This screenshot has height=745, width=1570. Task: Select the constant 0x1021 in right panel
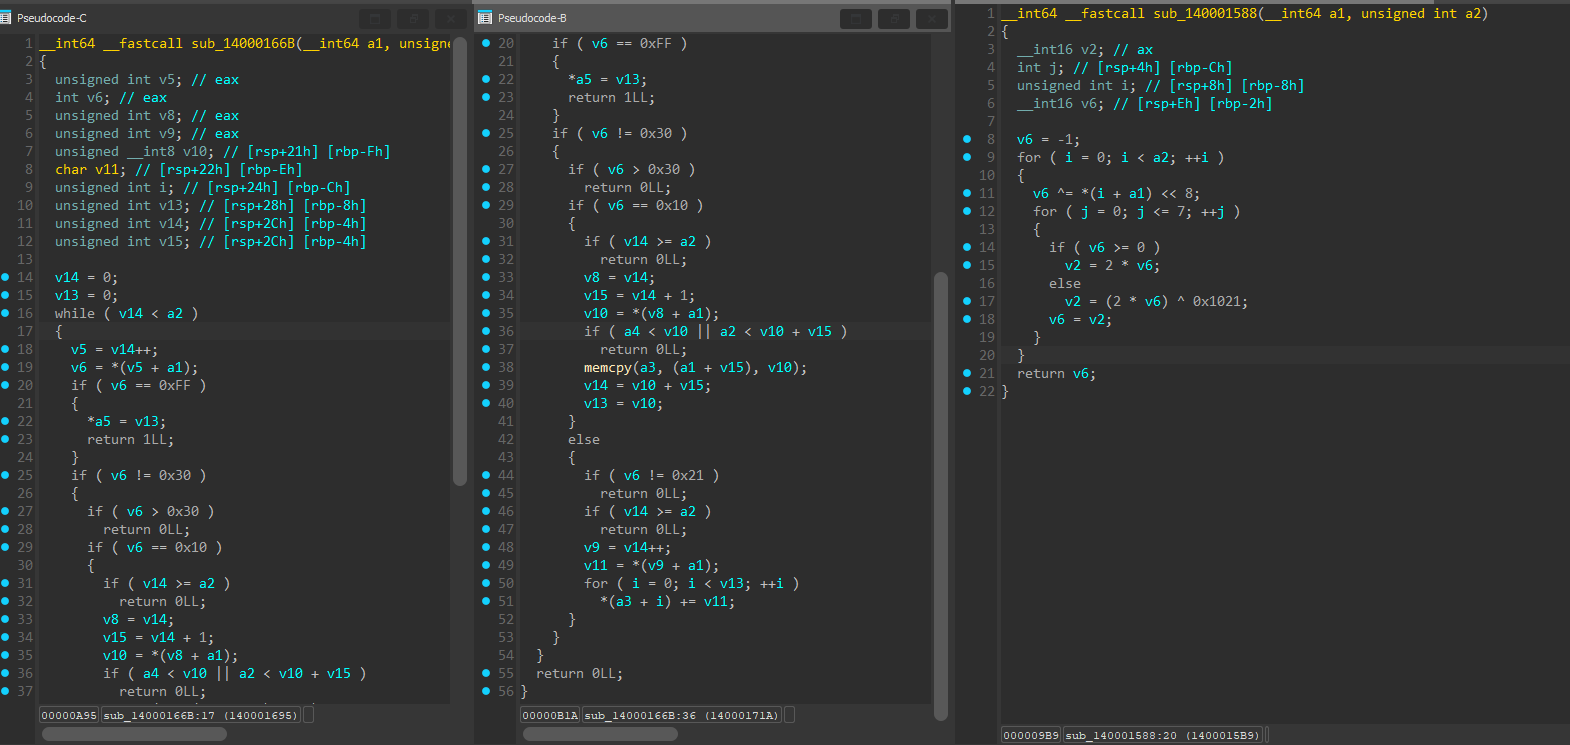point(1216,301)
